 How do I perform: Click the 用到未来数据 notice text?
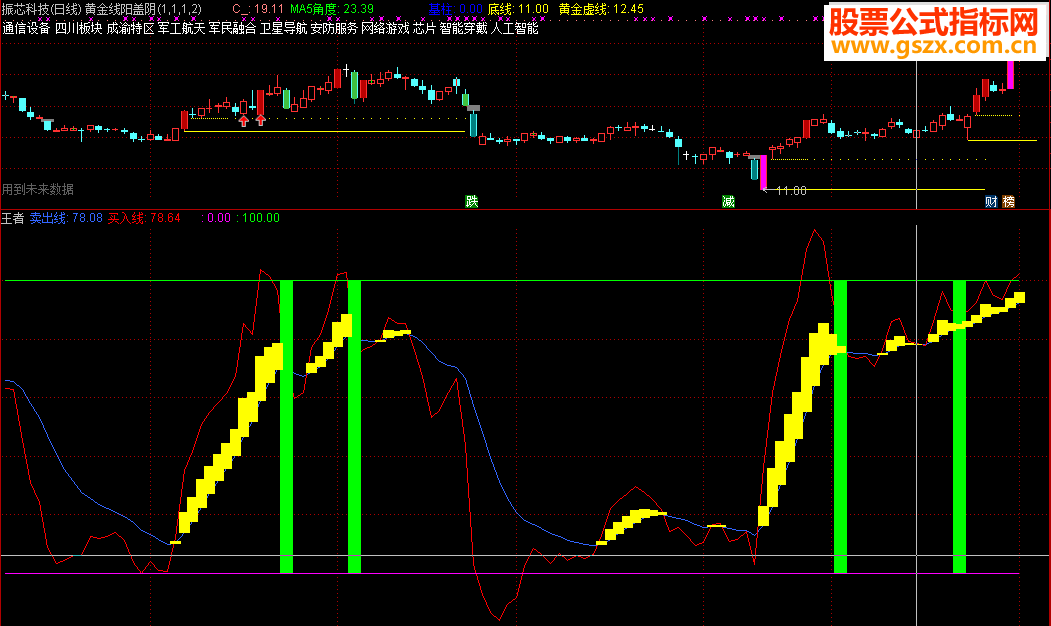coord(38,190)
